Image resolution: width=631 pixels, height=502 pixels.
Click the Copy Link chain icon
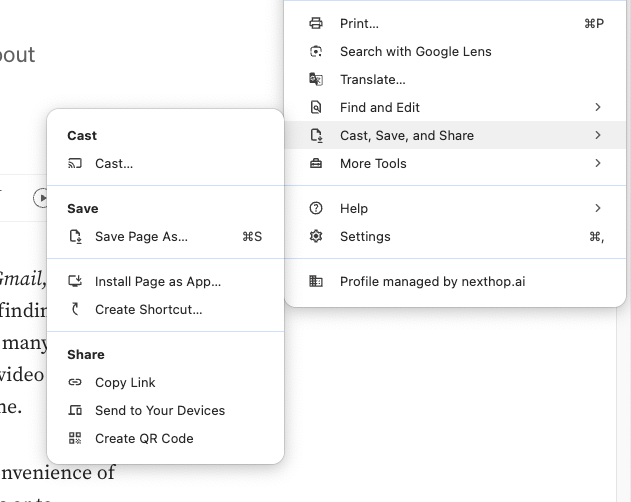[x=75, y=382]
